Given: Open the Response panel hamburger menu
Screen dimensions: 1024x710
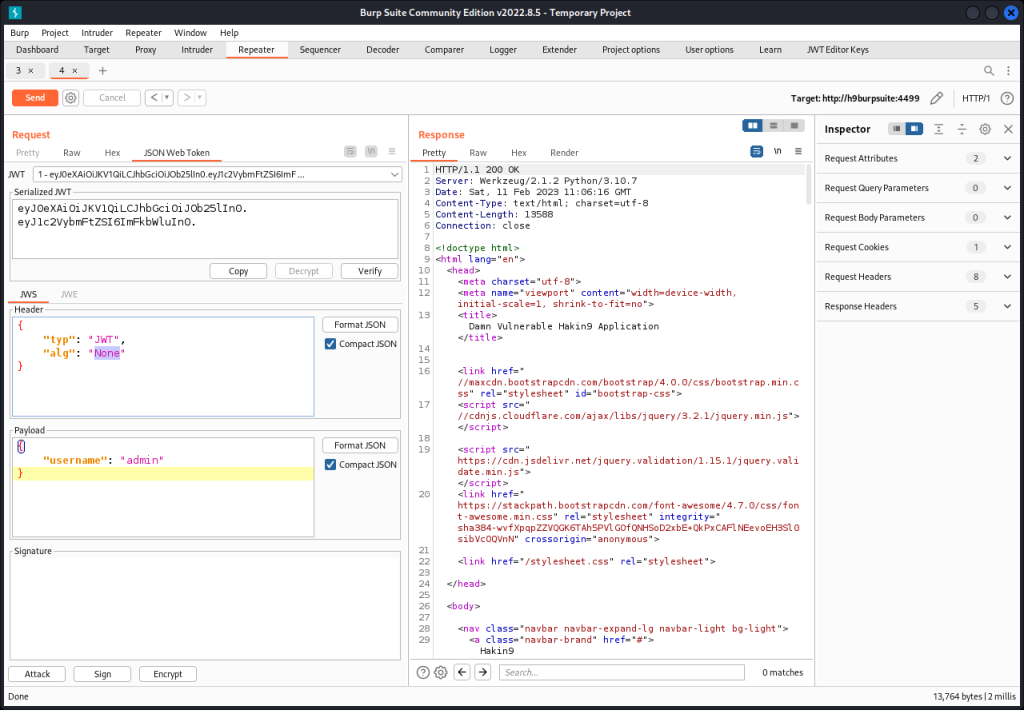Looking at the screenshot, I should (798, 152).
